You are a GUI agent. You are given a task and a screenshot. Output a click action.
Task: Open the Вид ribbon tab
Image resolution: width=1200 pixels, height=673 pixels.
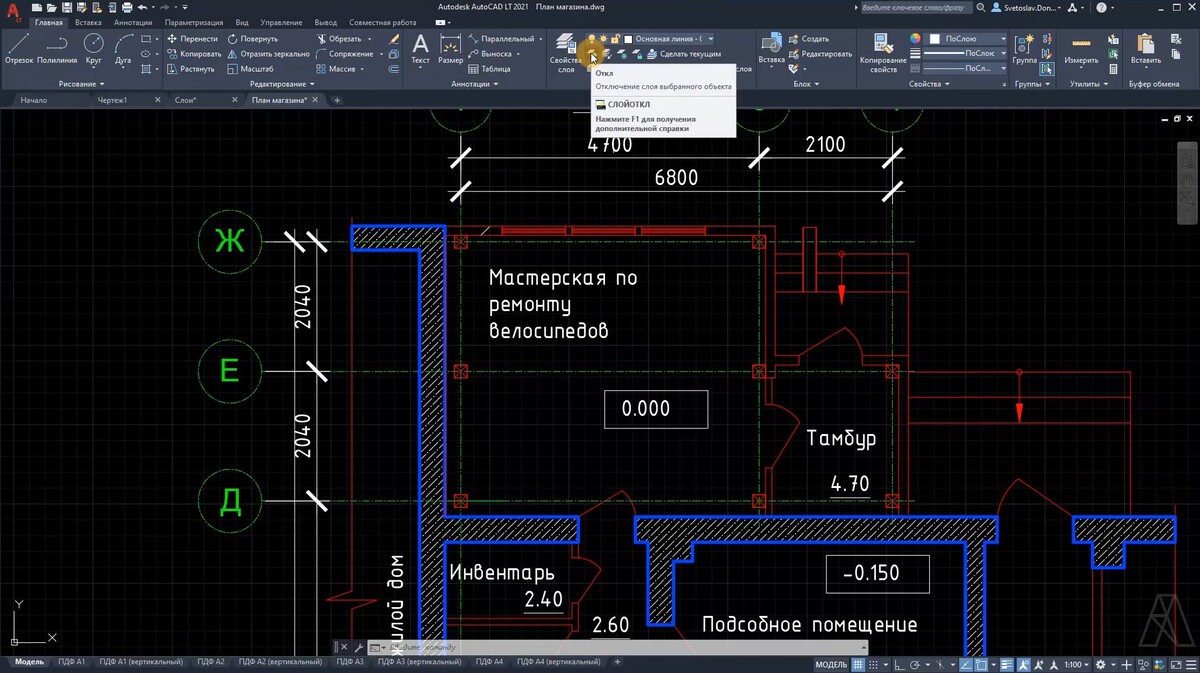click(x=242, y=22)
